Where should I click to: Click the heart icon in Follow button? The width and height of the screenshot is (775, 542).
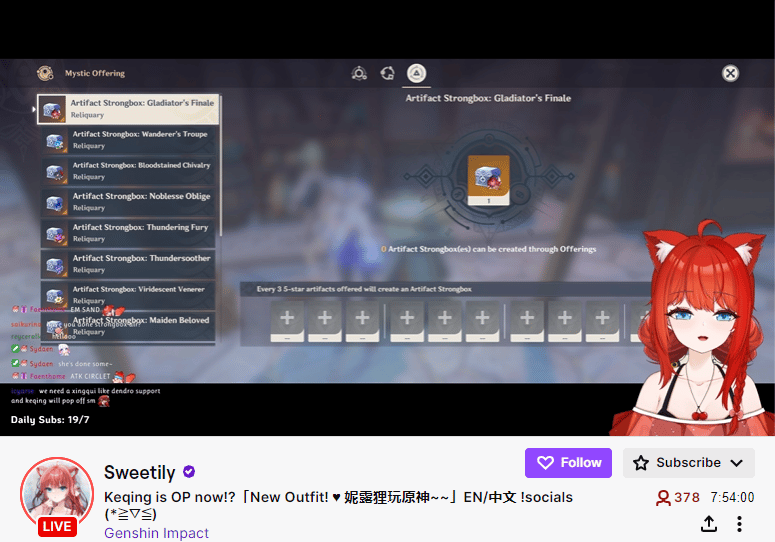coord(545,463)
